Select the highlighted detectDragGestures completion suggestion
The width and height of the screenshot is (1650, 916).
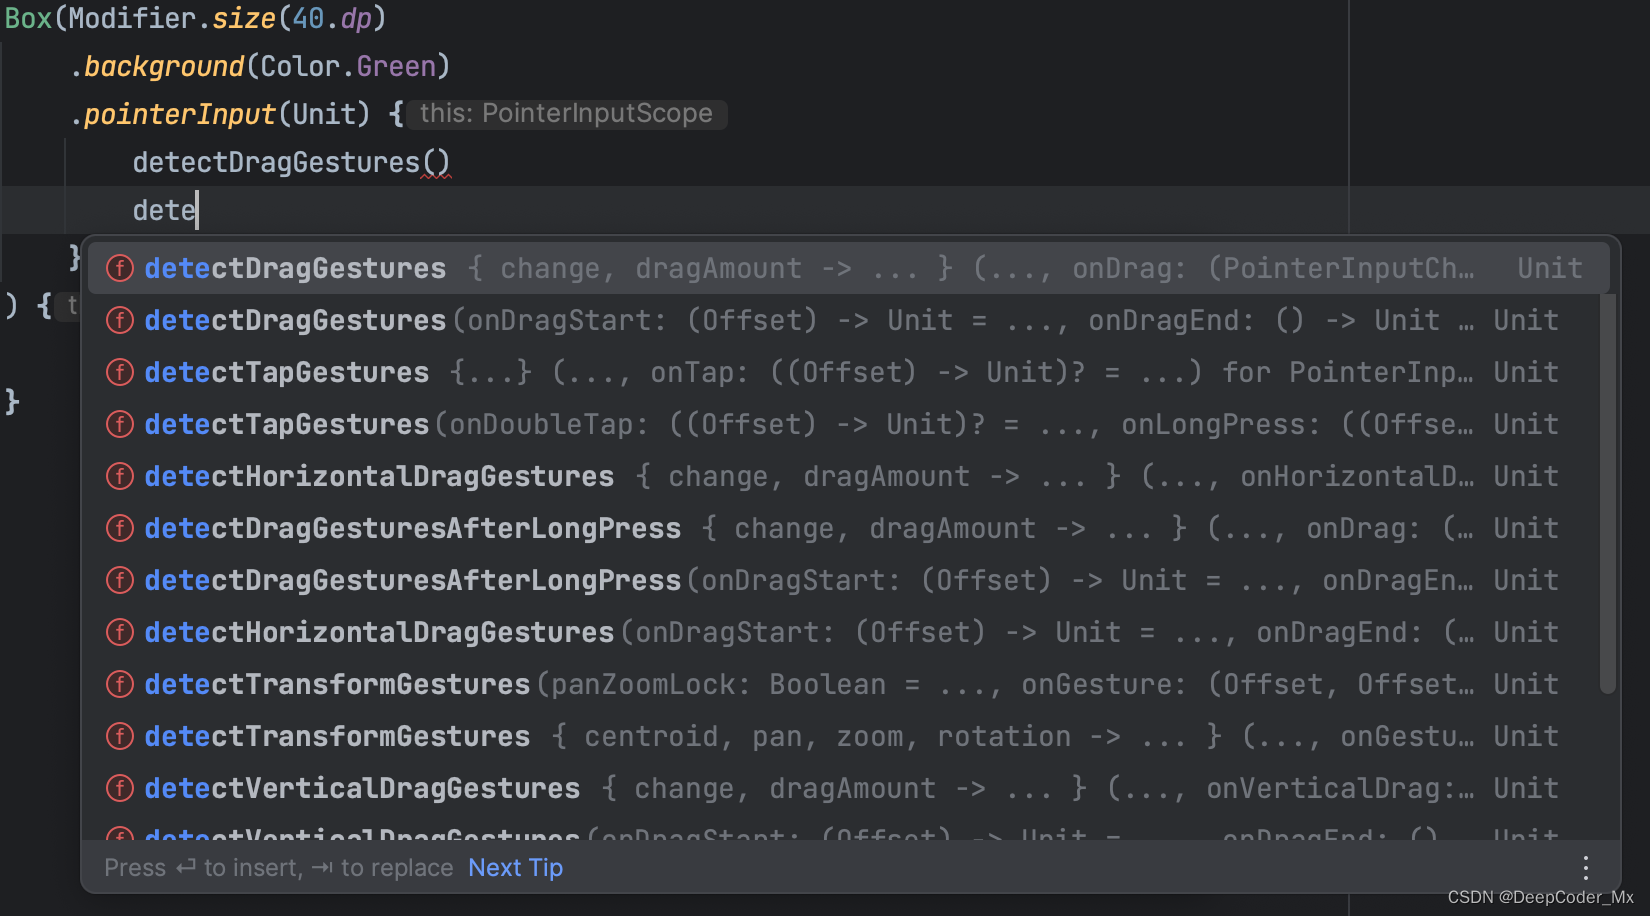click(x=295, y=268)
